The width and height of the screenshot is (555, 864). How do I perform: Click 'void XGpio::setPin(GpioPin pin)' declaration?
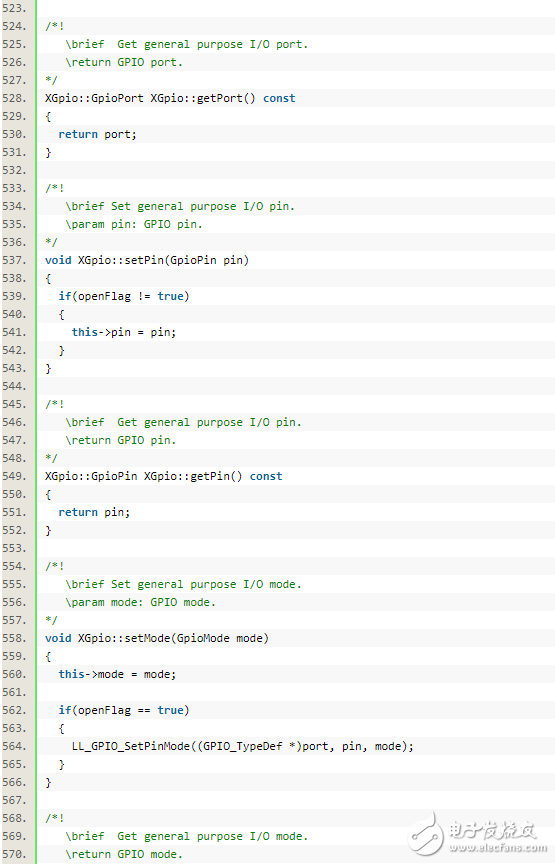pos(147,260)
